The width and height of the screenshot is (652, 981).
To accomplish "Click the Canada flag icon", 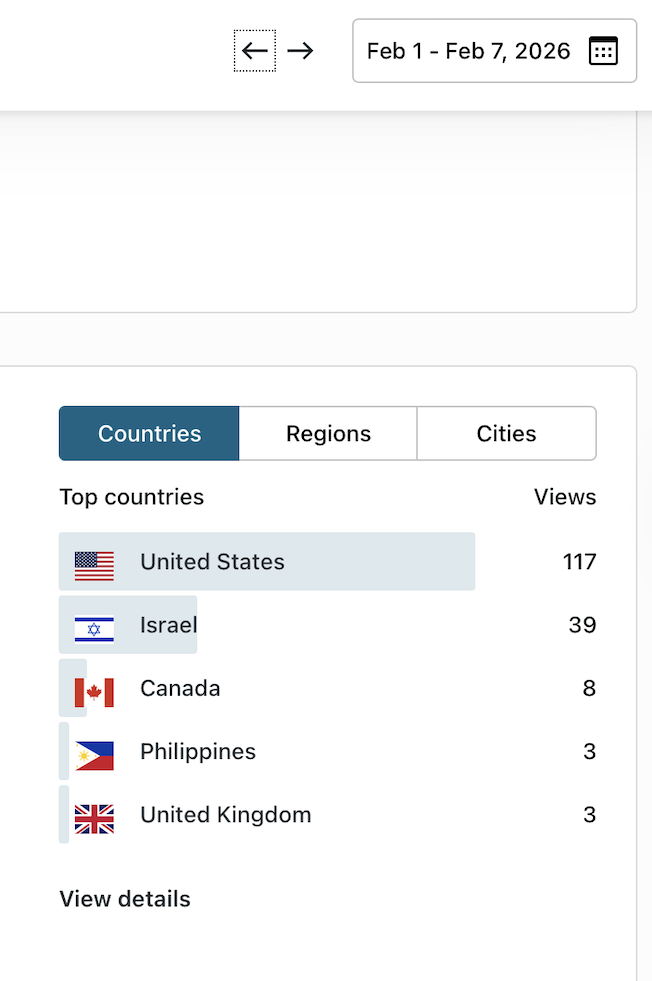I will click(x=94, y=691).
